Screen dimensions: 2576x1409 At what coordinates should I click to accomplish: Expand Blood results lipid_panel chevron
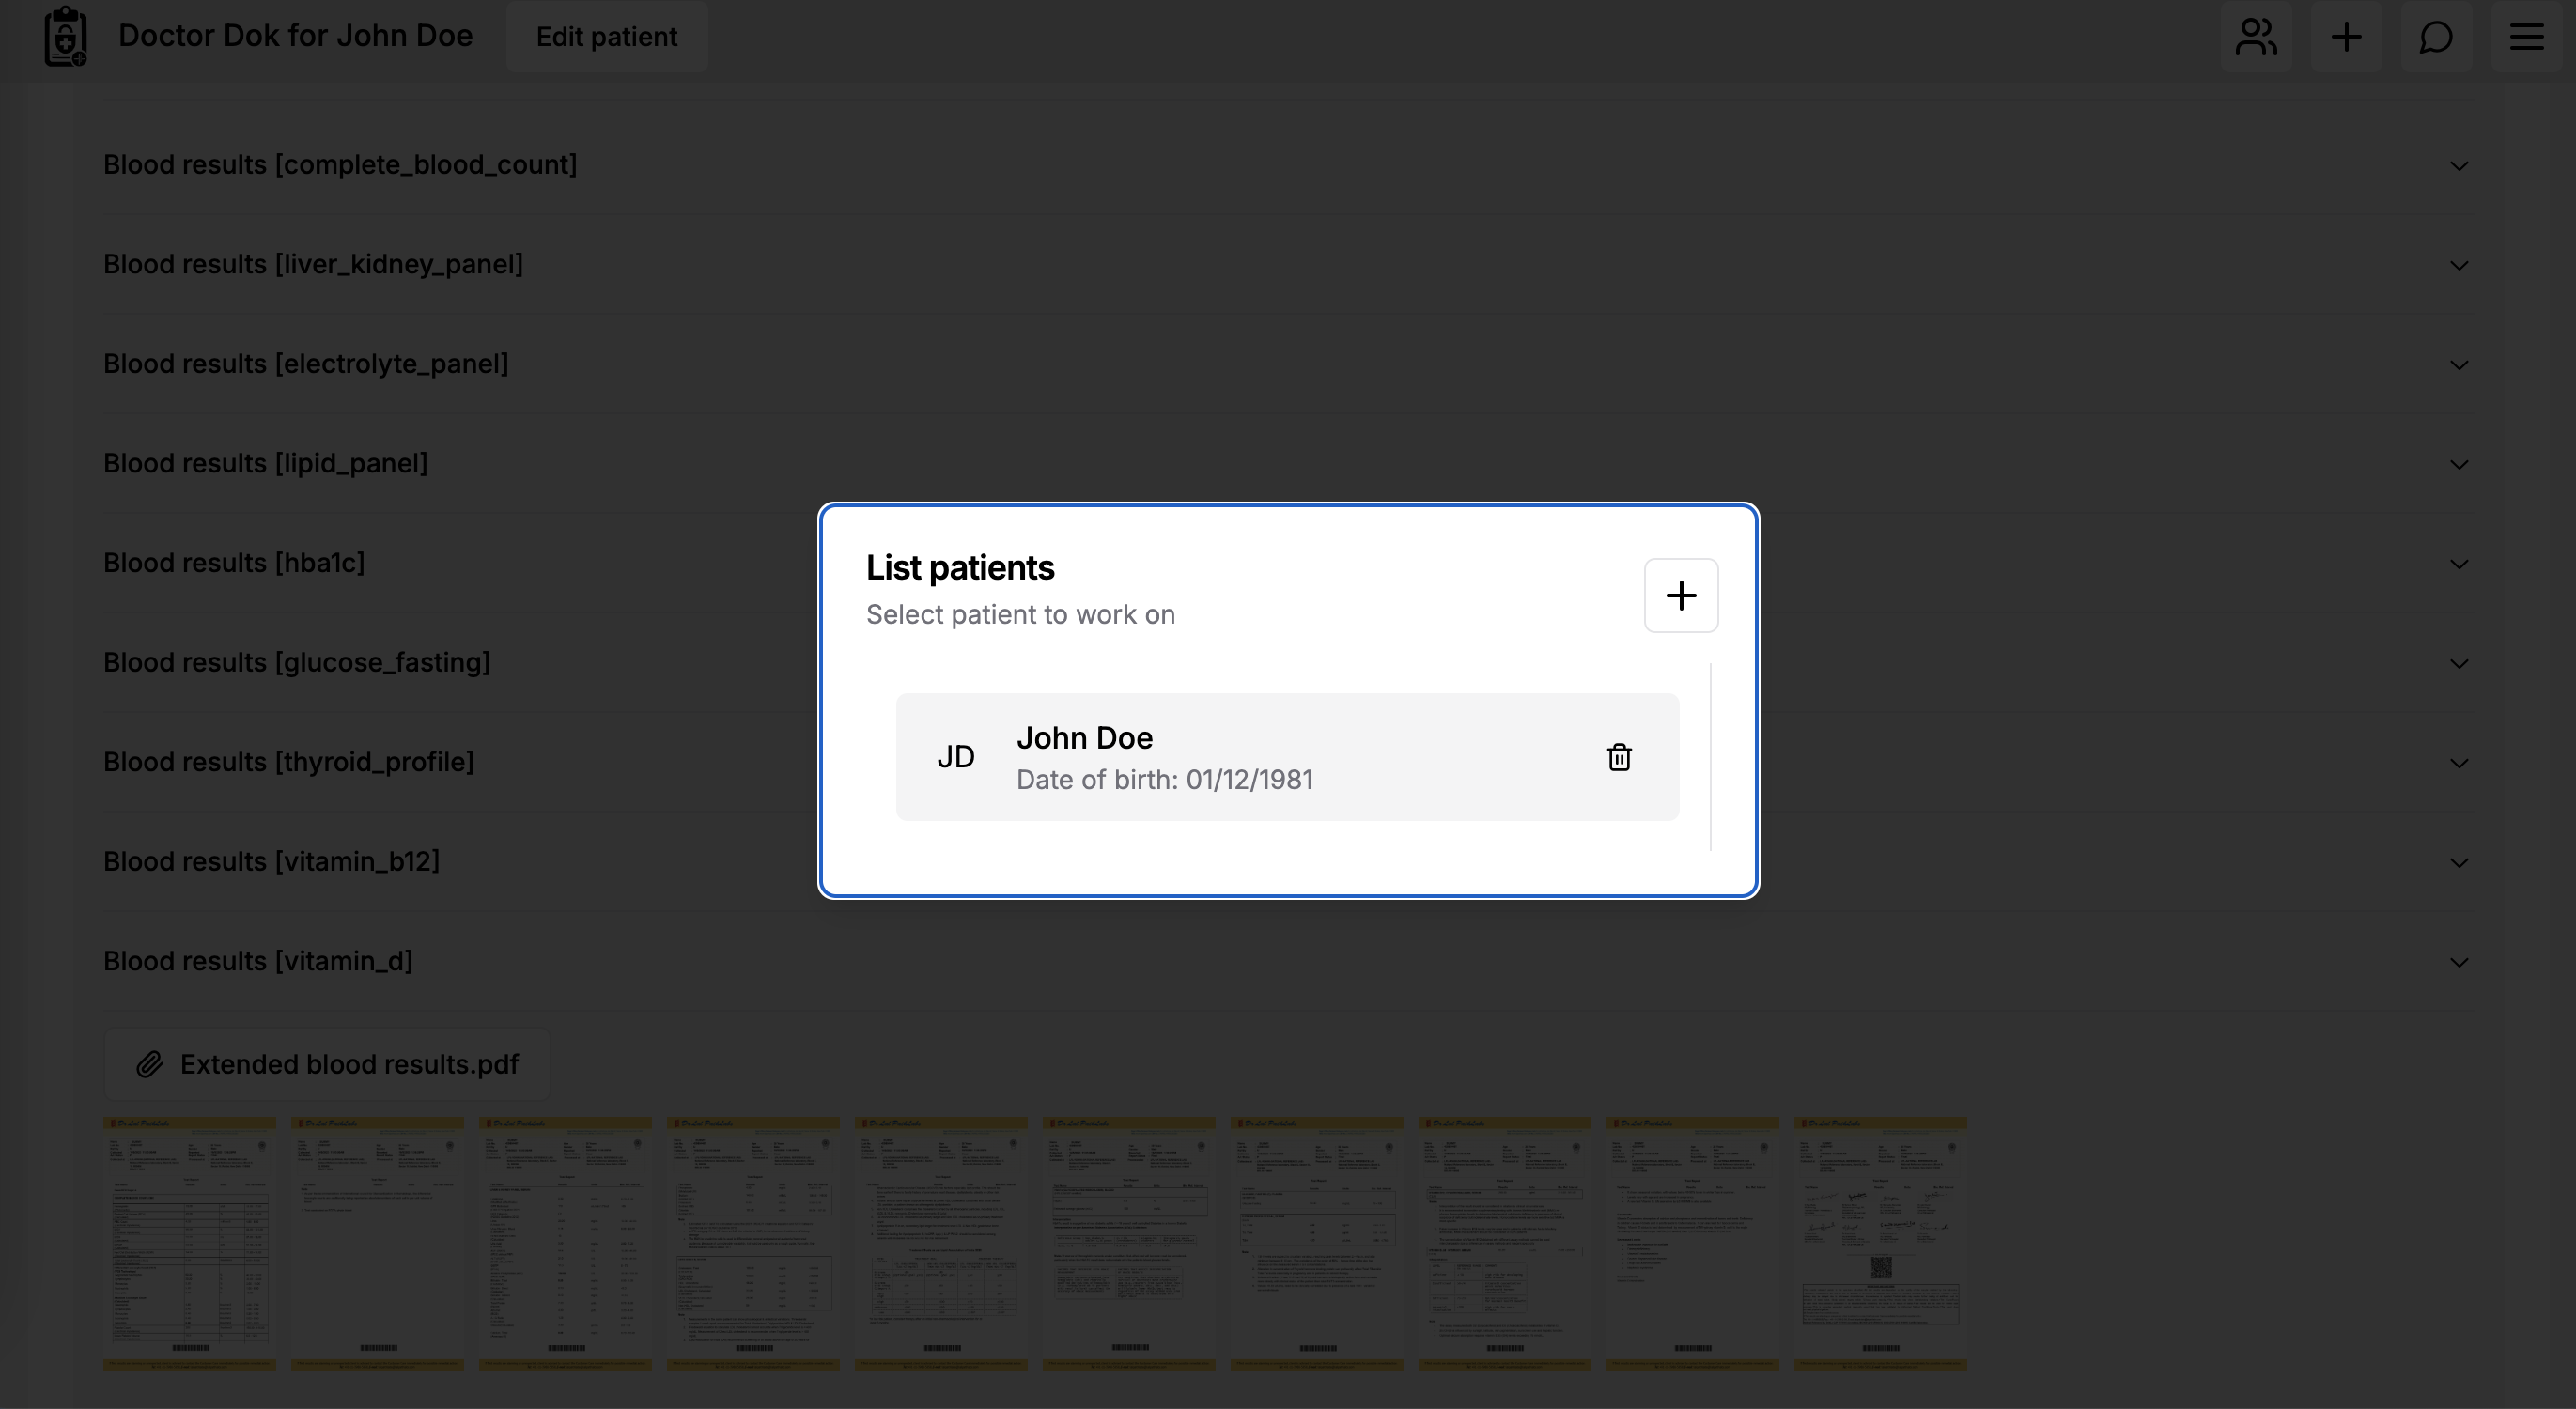pyautogui.click(x=2459, y=464)
